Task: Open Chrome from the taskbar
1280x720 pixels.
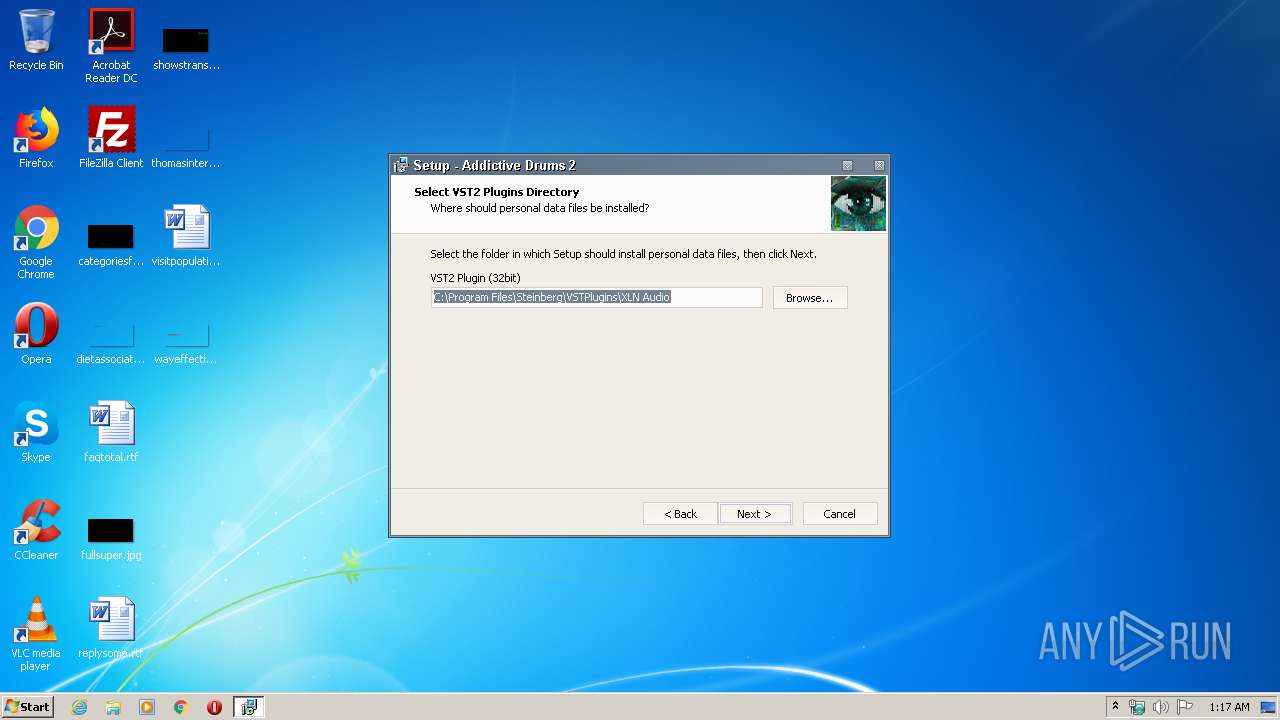Action: click(x=181, y=707)
